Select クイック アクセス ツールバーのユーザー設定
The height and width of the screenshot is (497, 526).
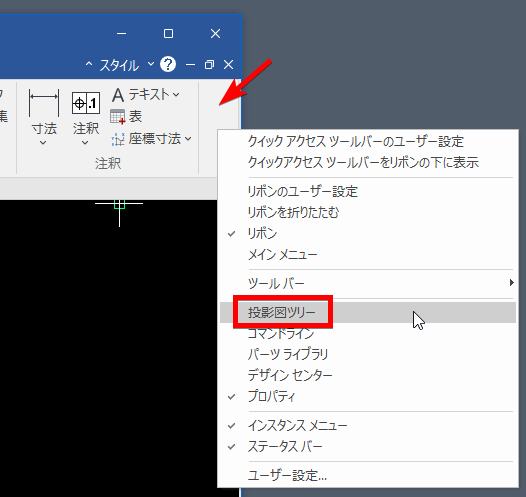[368, 142]
